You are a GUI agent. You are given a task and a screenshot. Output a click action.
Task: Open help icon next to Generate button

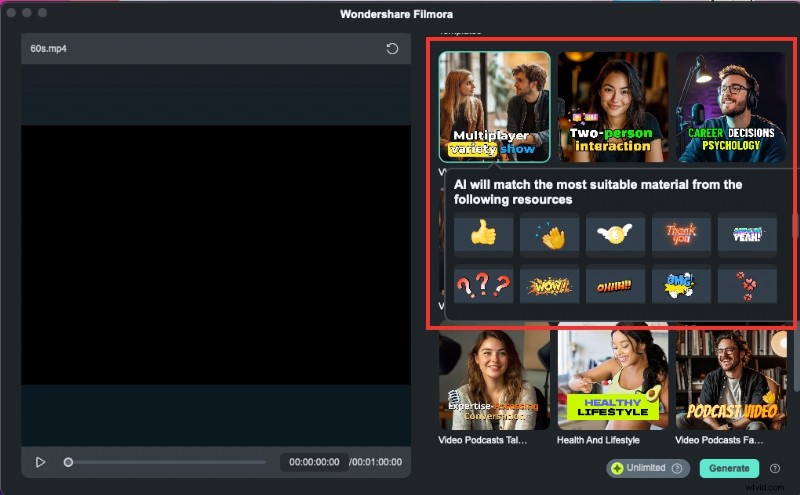[775, 468]
